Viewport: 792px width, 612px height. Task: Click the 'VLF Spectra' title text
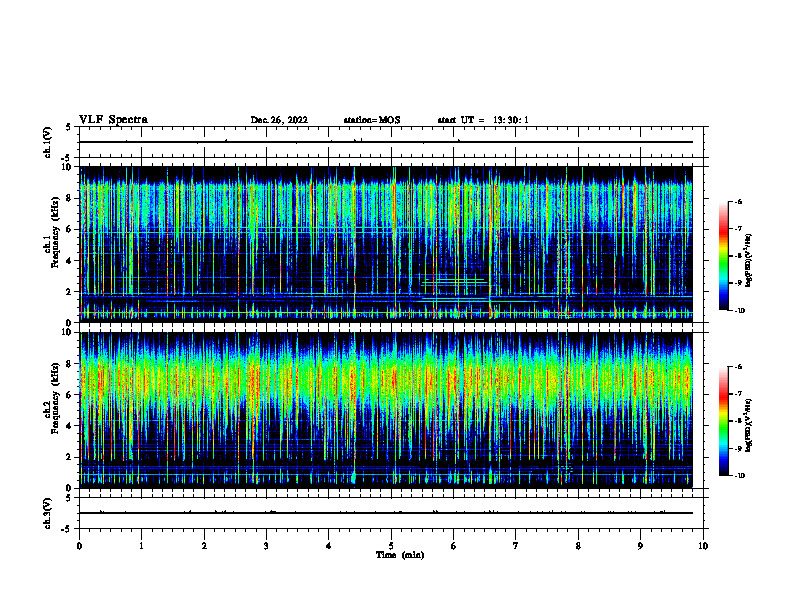coord(113,120)
